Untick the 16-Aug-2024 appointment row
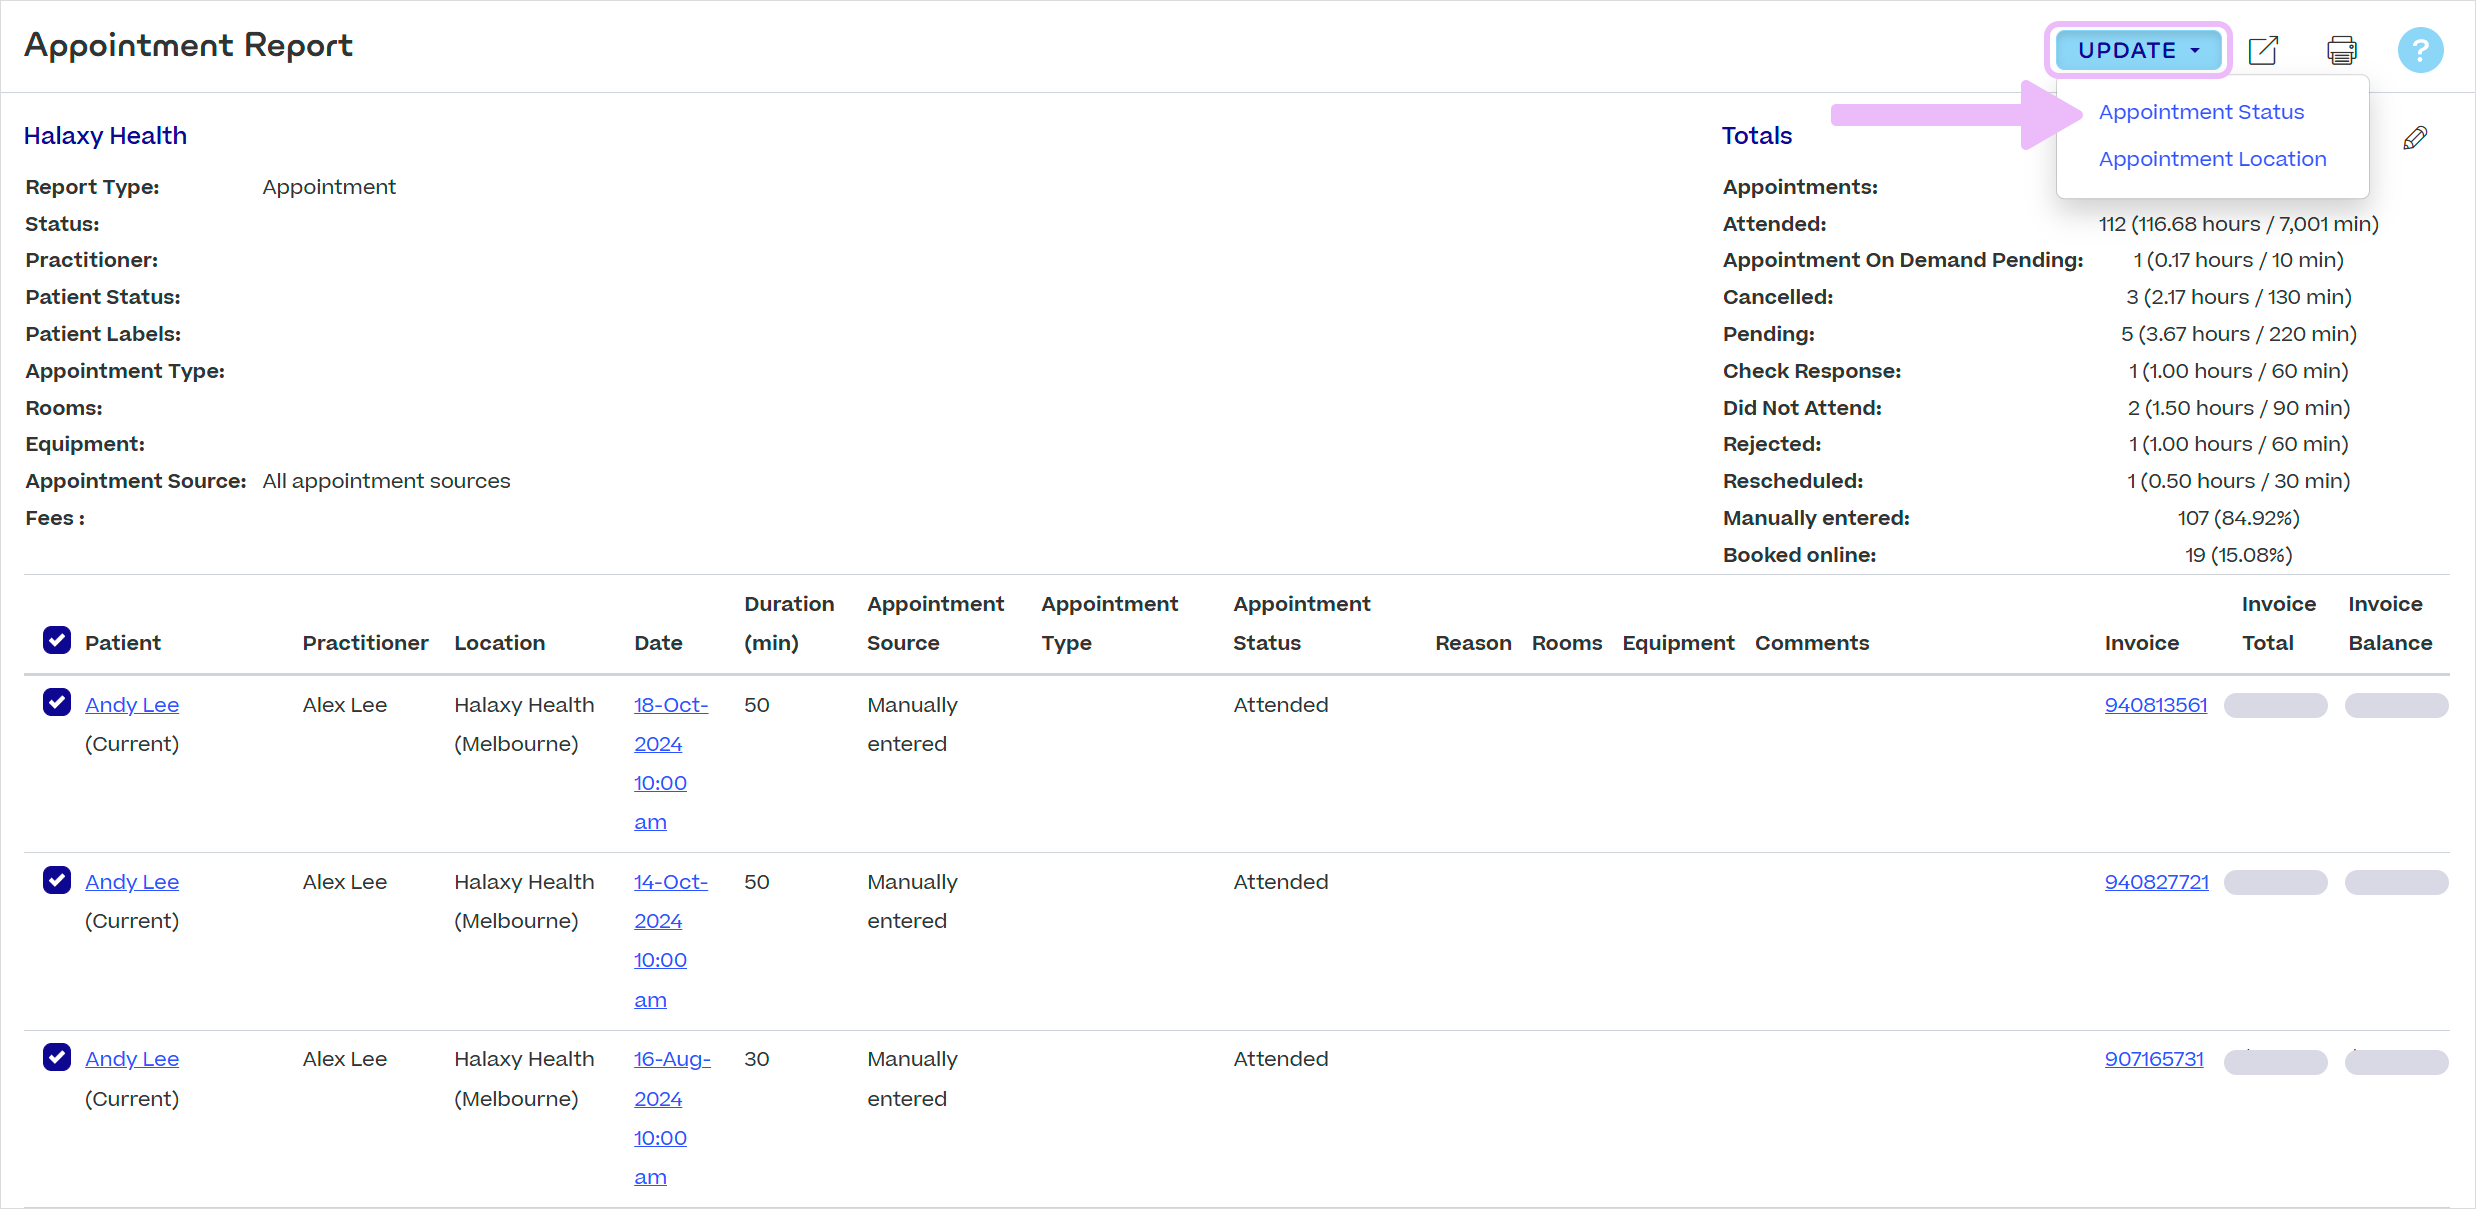2476x1209 pixels. pyautogui.click(x=57, y=1057)
